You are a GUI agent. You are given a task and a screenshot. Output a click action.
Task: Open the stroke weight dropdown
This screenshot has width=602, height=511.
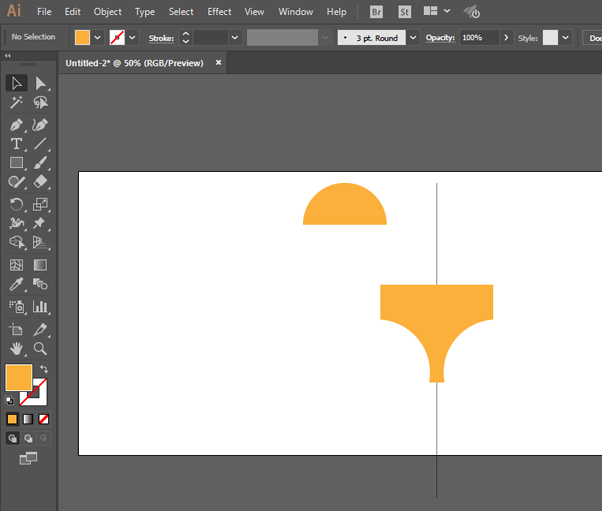[235, 38]
